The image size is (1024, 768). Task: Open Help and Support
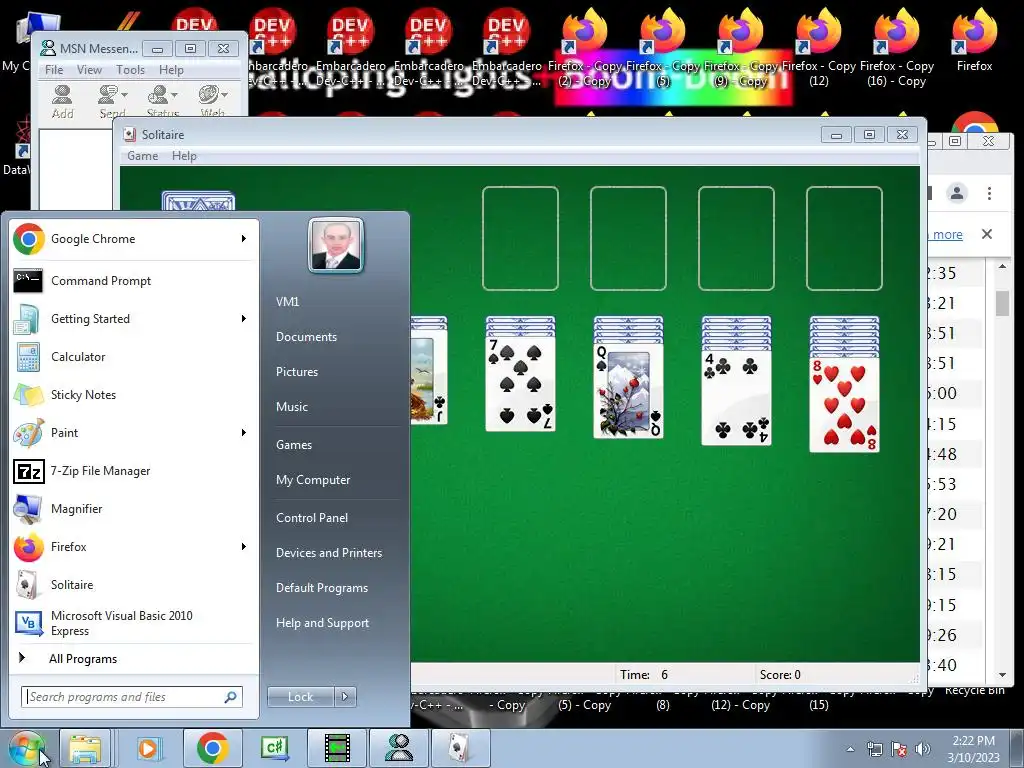pyautogui.click(x=322, y=623)
